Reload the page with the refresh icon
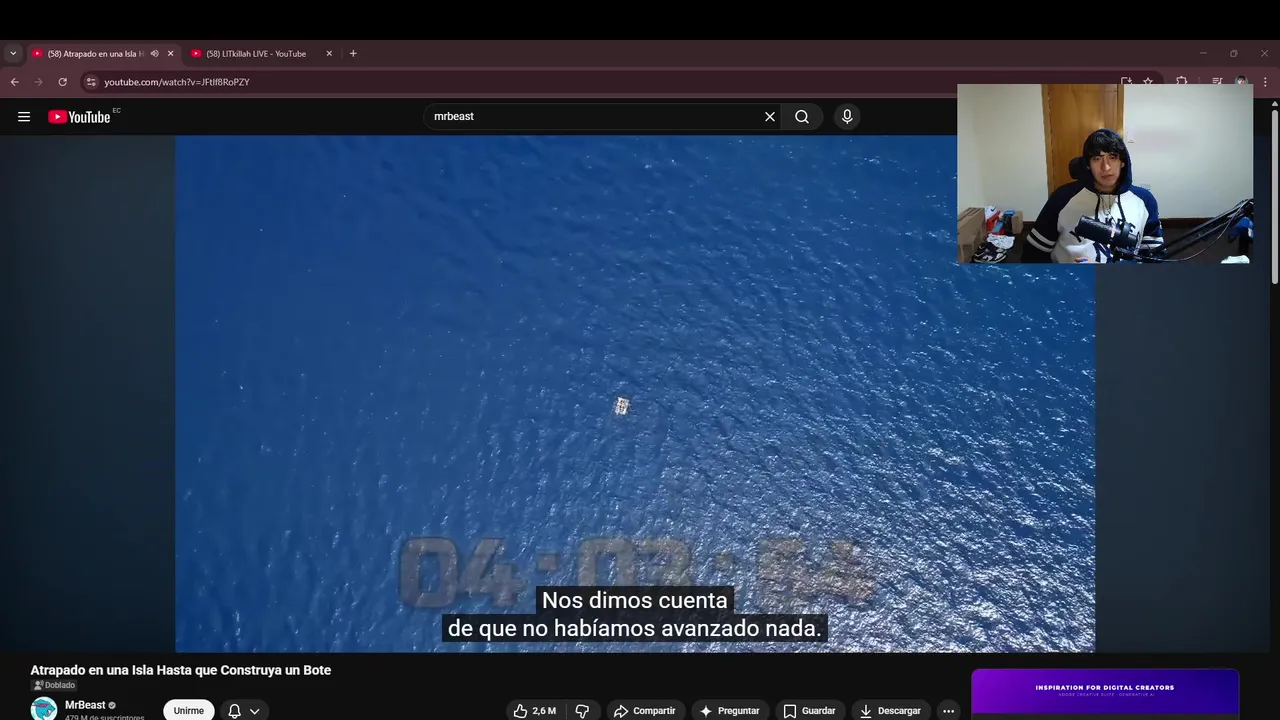The height and width of the screenshot is (720, 1280). click(x=62, y=82)
